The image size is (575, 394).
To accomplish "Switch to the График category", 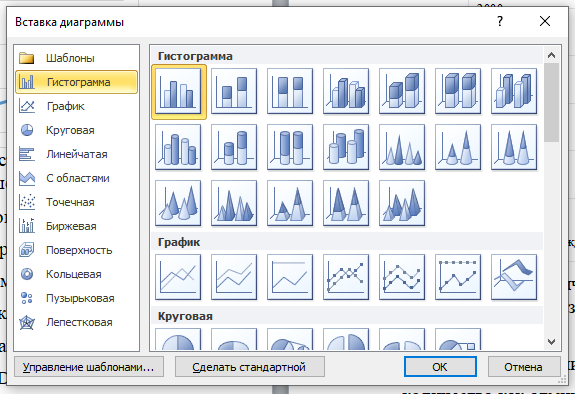I will coord(77,106).
